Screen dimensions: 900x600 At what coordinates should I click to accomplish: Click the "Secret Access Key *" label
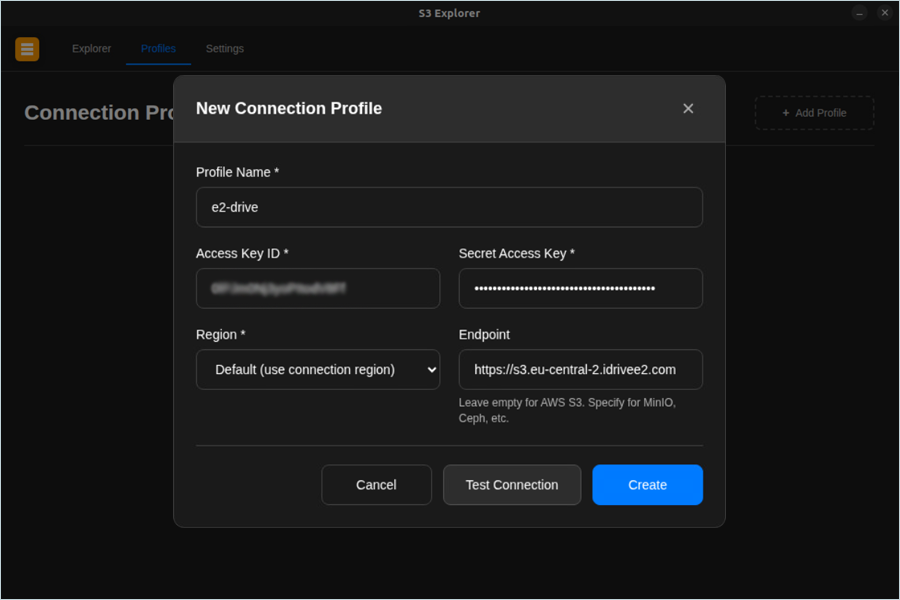click(x=516, y=253)
